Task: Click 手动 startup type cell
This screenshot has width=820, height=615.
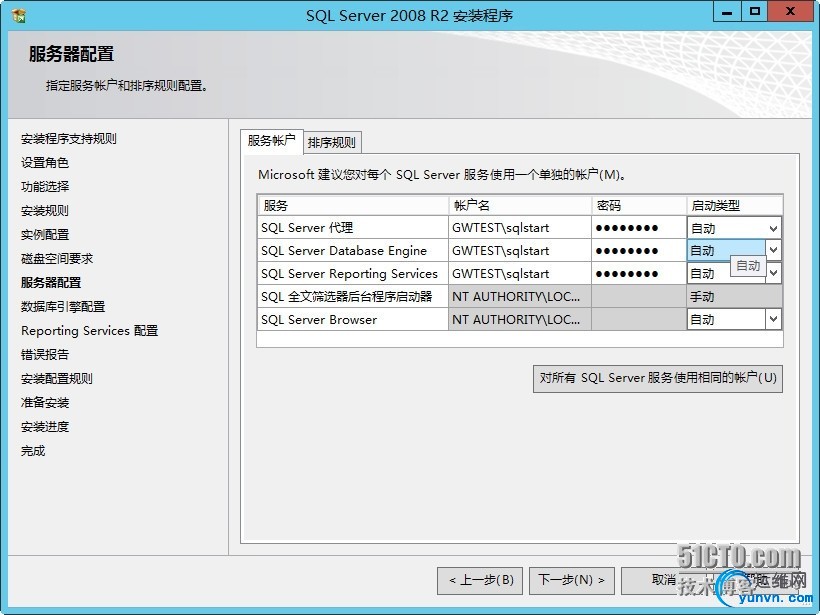Action: coord(734,297)
